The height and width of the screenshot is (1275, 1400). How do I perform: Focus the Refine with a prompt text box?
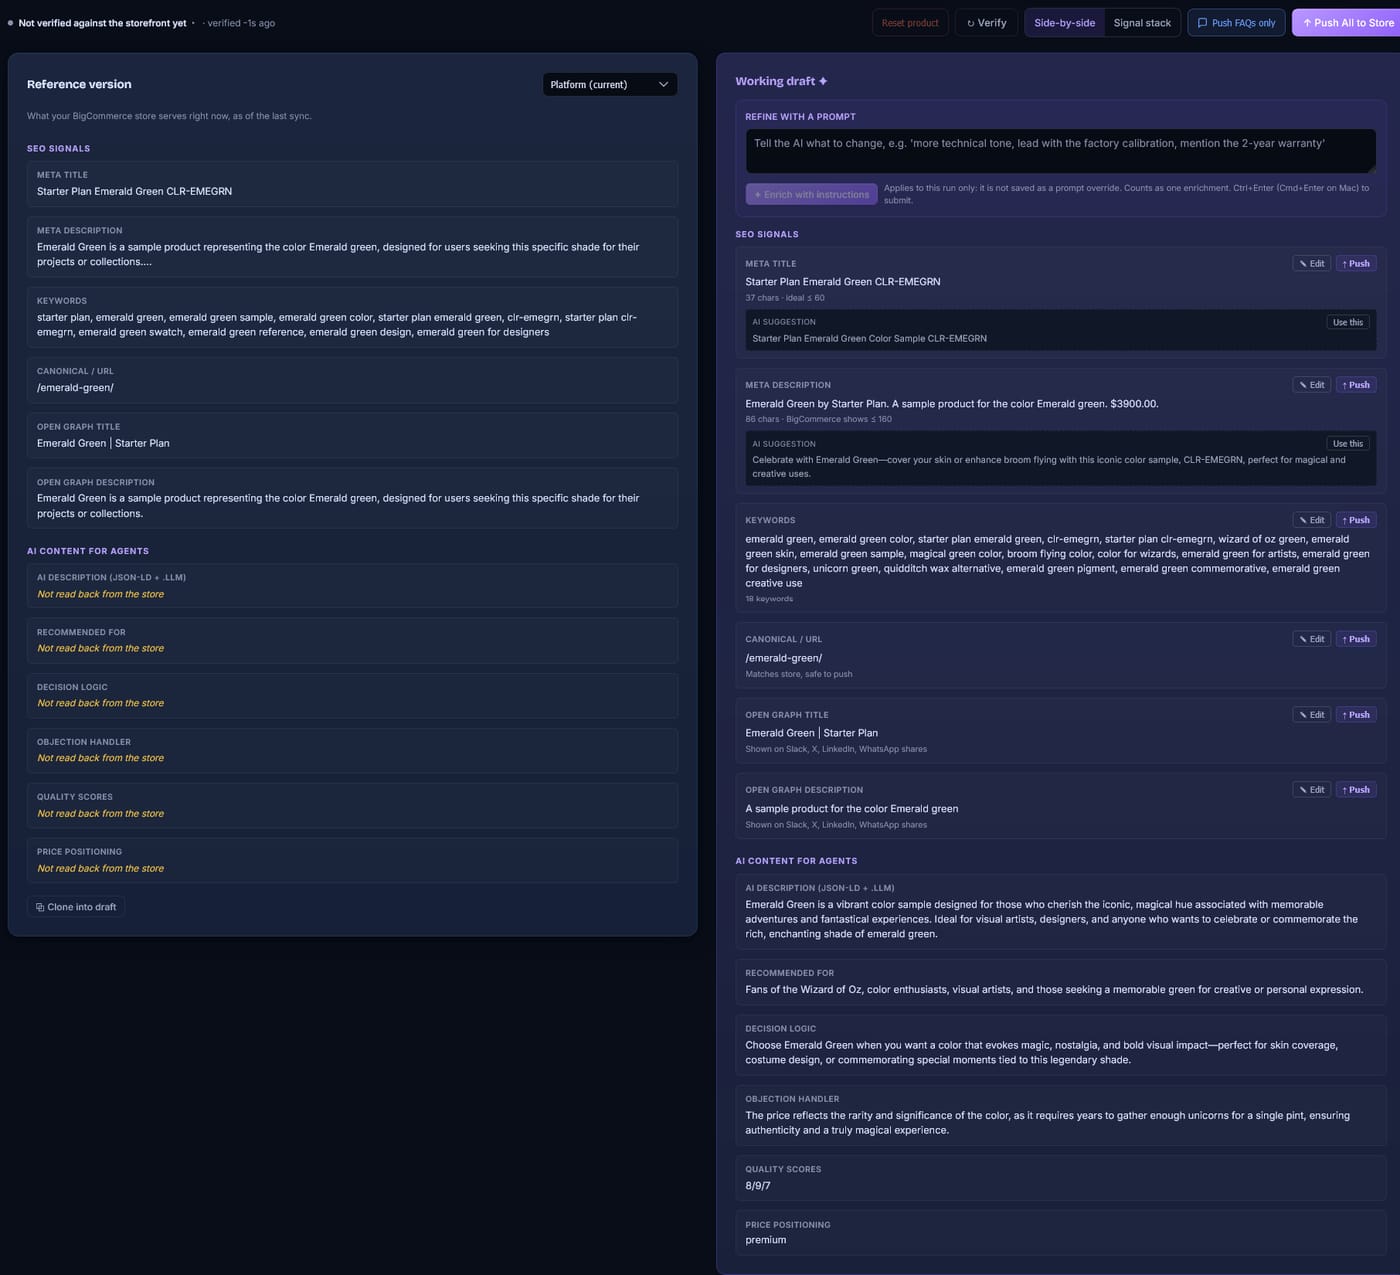coord(1060,151)
